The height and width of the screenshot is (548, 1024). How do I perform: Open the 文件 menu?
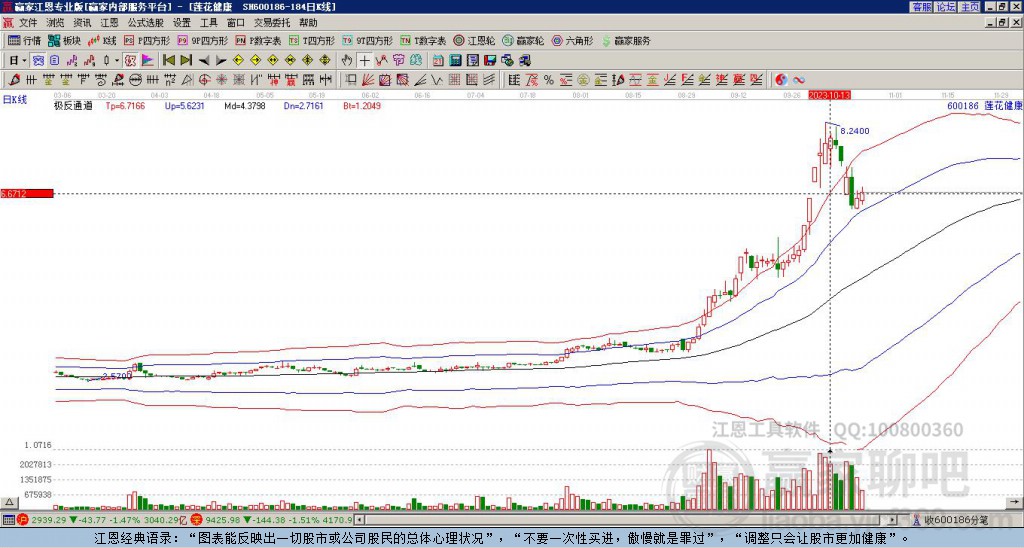(28, 23)
